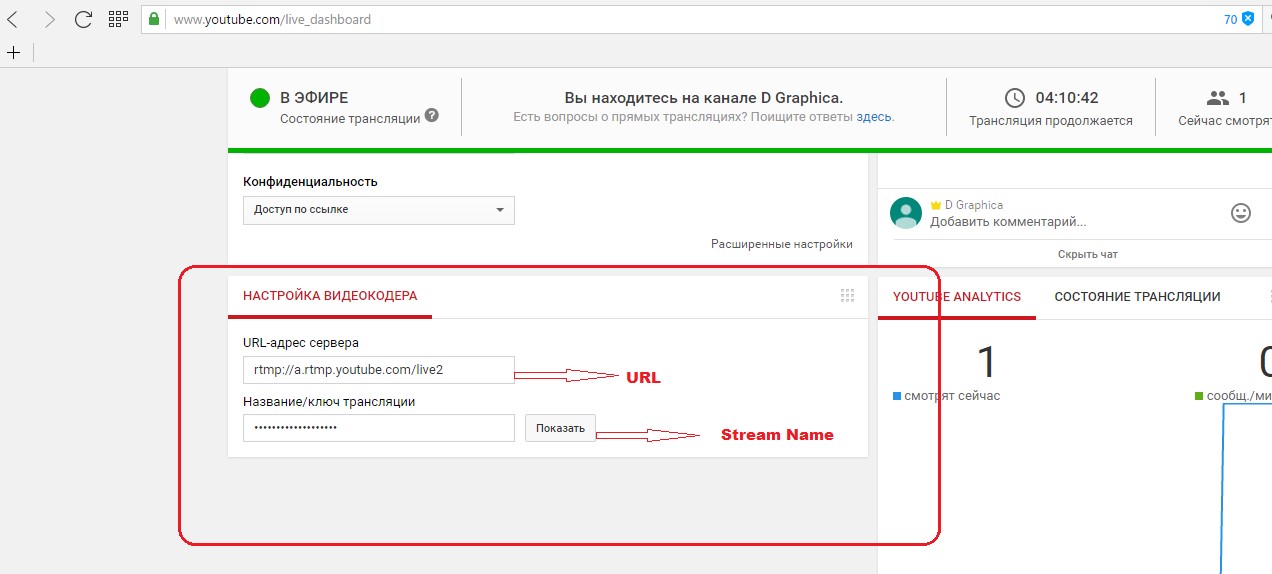This screenshot has width=1272, height=574.
Task: Switch to the СОСТОЯНИЕ ТРАНСЛЯЦИИ tab
Action: (x=1137, y=297)
